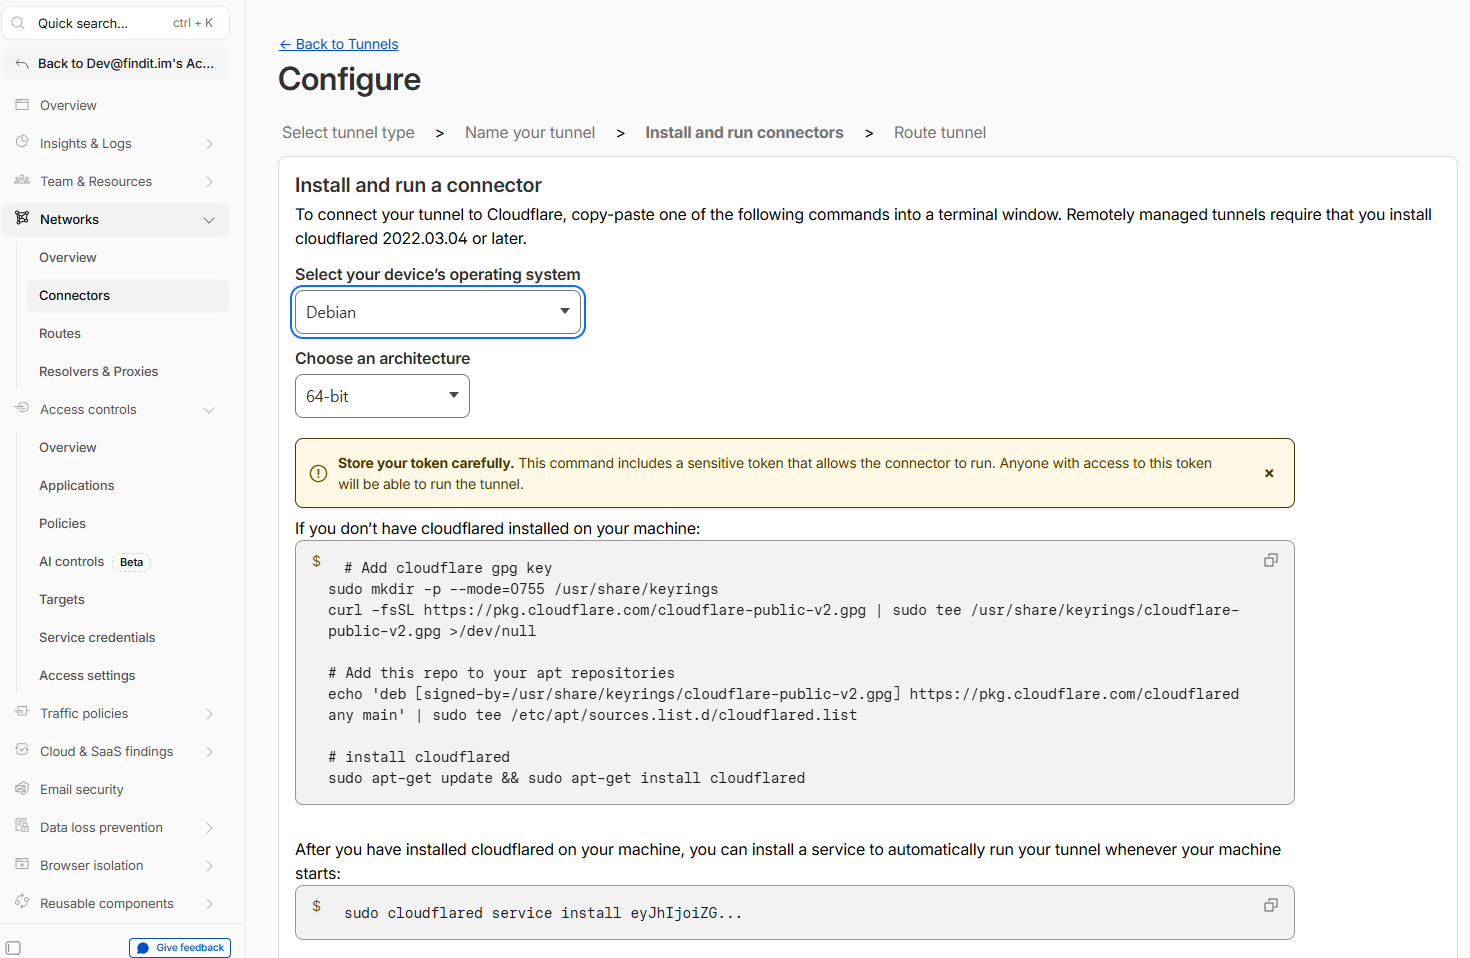The height and width of the screenshot is (958, 1470).
Task: Click the Data loss prevention icon
Action: click(22, 827)
